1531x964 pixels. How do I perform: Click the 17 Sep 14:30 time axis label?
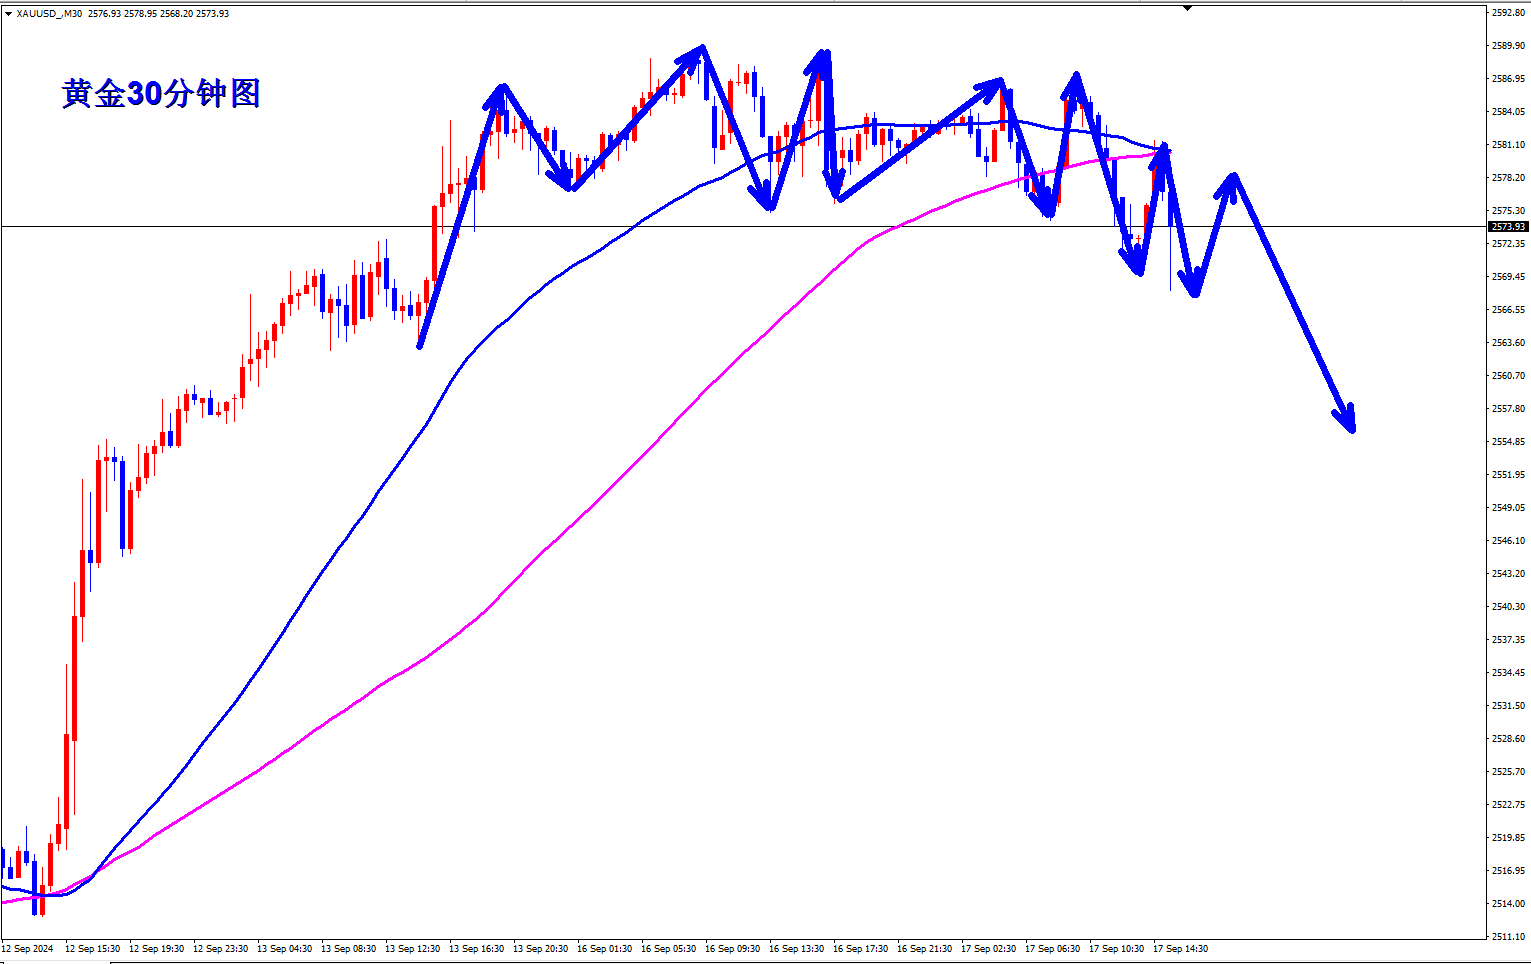1180,949
